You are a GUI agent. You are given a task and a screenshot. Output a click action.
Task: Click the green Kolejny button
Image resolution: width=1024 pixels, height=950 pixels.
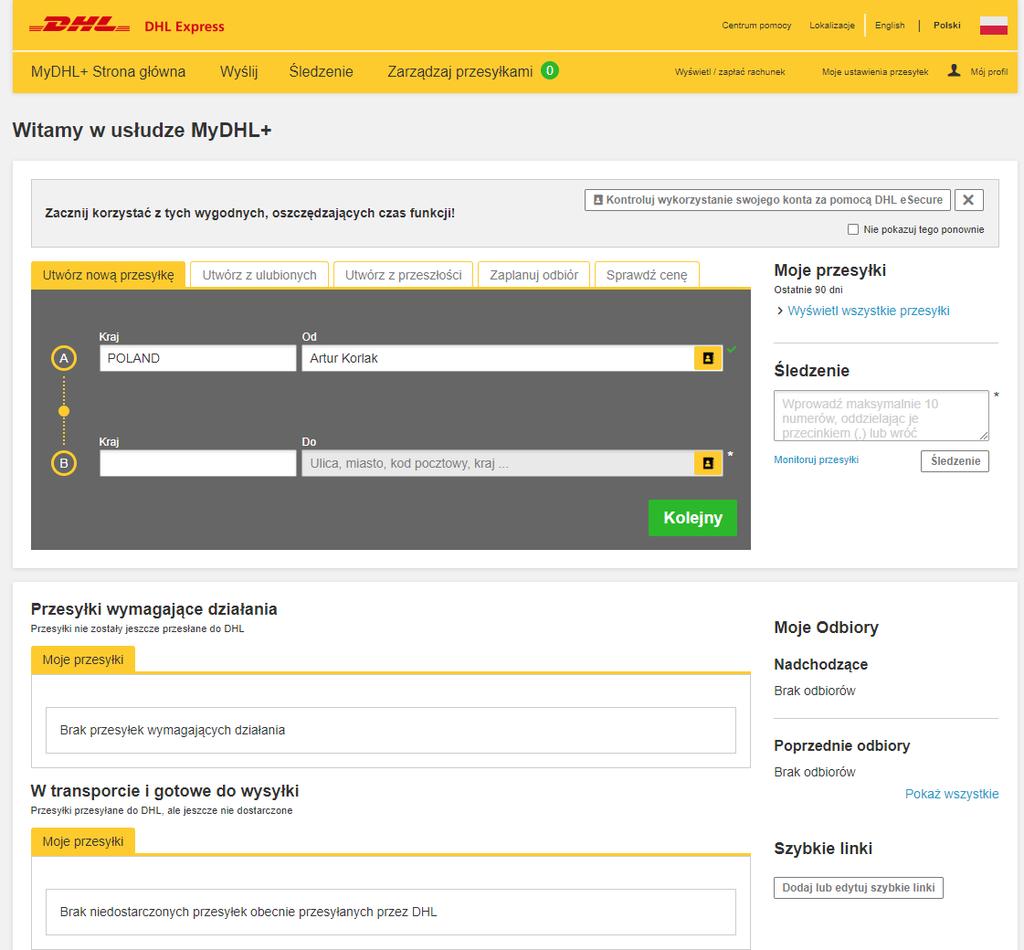[692, 518]
